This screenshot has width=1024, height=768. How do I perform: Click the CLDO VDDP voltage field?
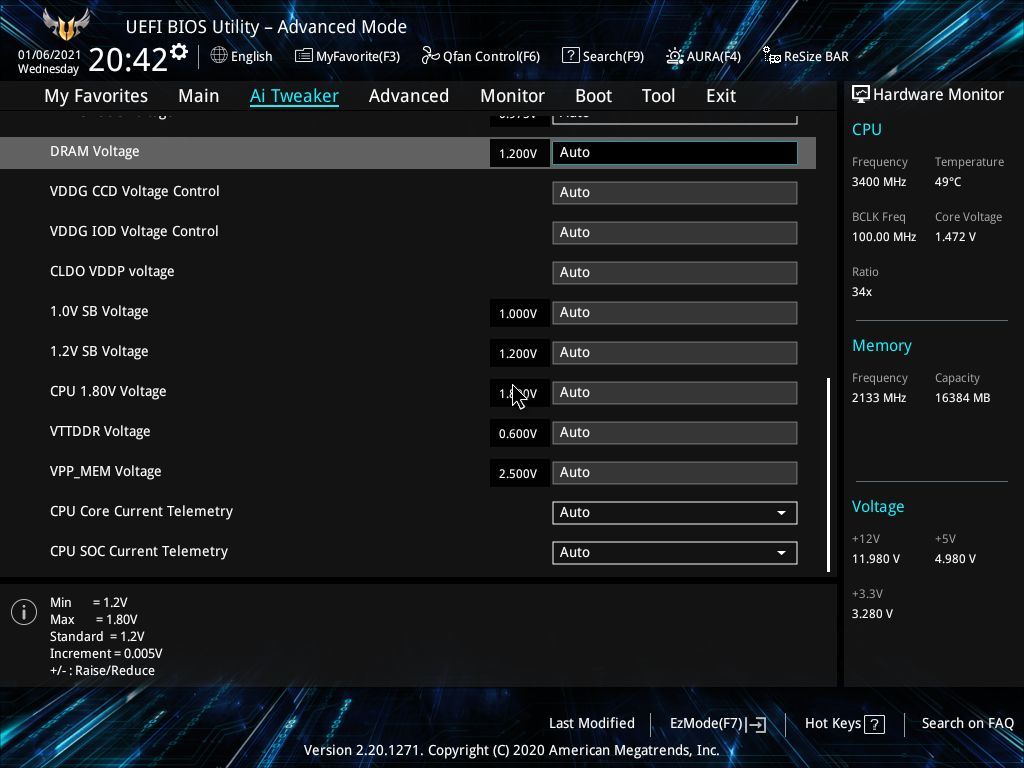click(675, 272)
